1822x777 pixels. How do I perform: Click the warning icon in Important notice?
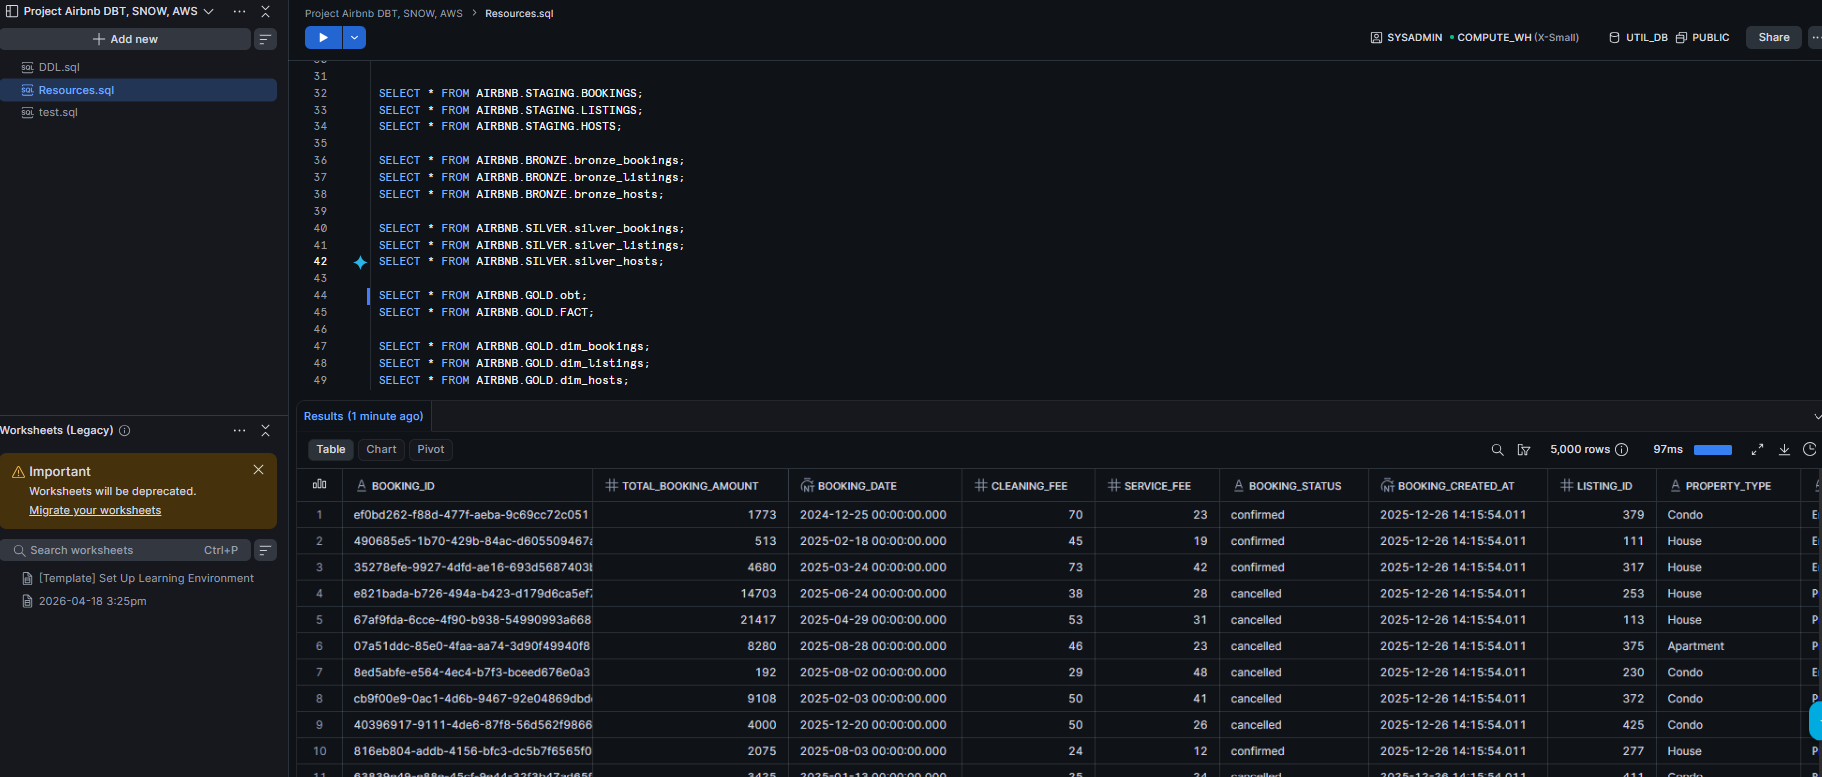point(18,472)
